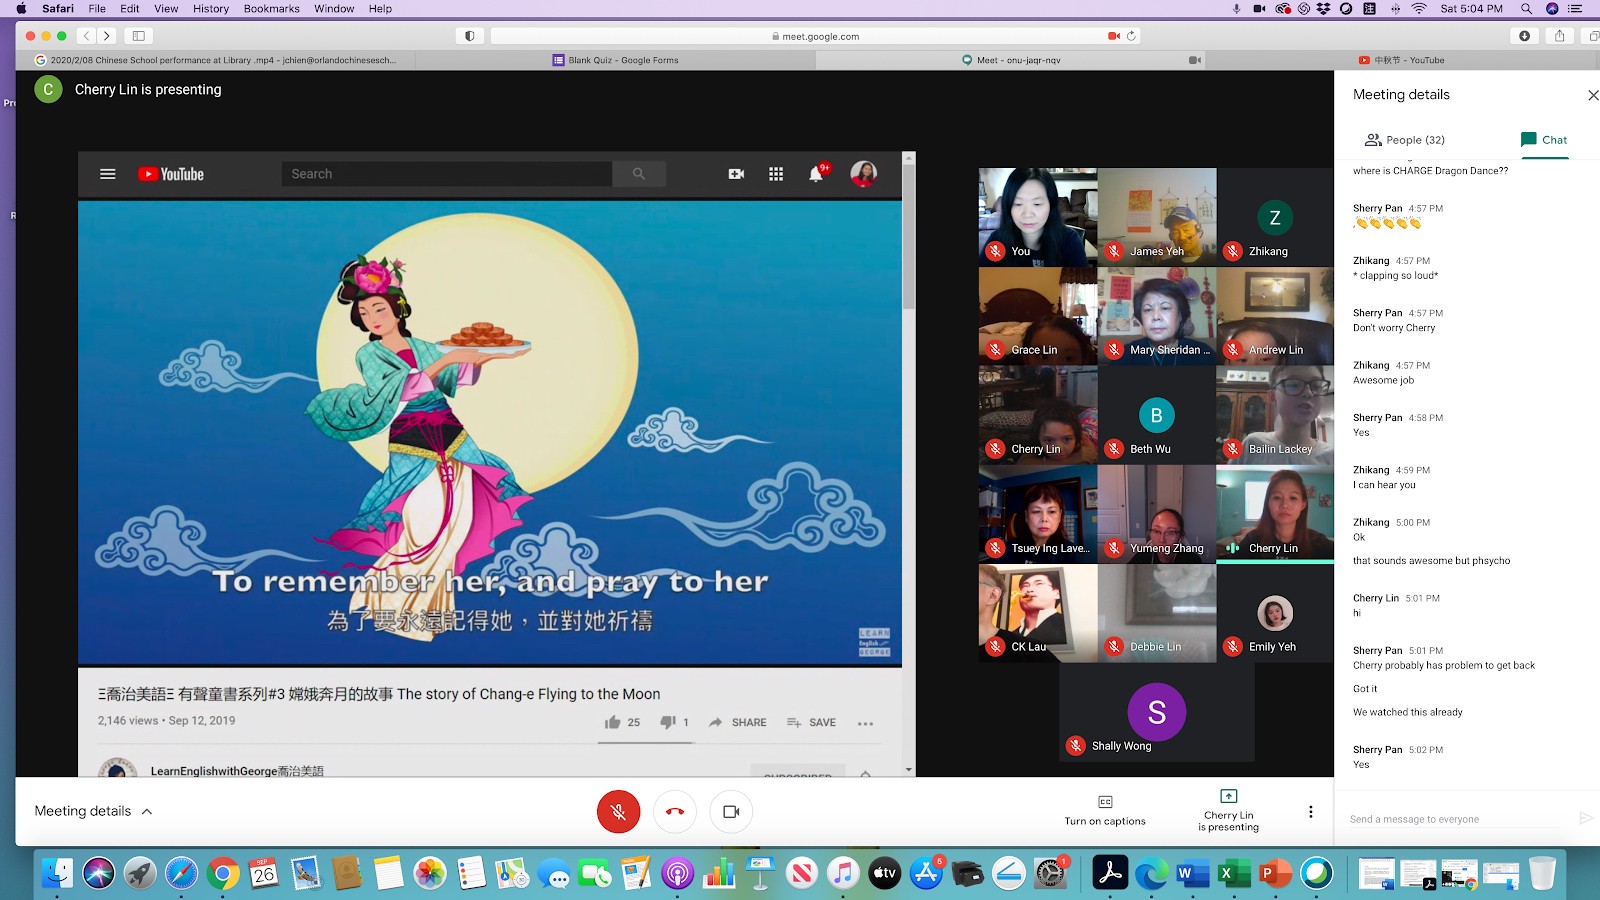Open Finder from the Dock
The image size is (1600, 900).
click(57, 873)
